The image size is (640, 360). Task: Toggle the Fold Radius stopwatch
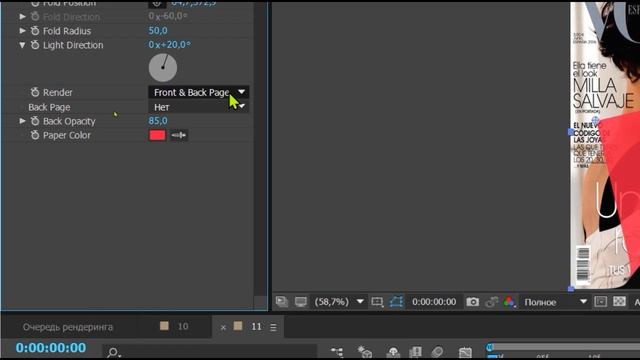[x=35, y=31]
